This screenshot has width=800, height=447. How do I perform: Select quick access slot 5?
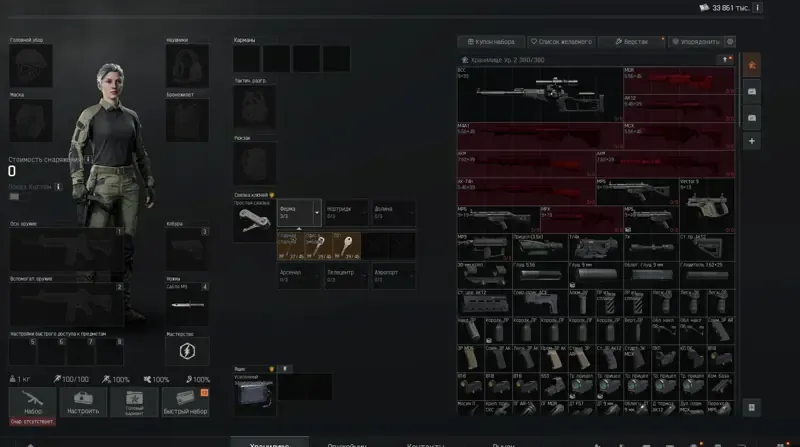coord(23,351)
